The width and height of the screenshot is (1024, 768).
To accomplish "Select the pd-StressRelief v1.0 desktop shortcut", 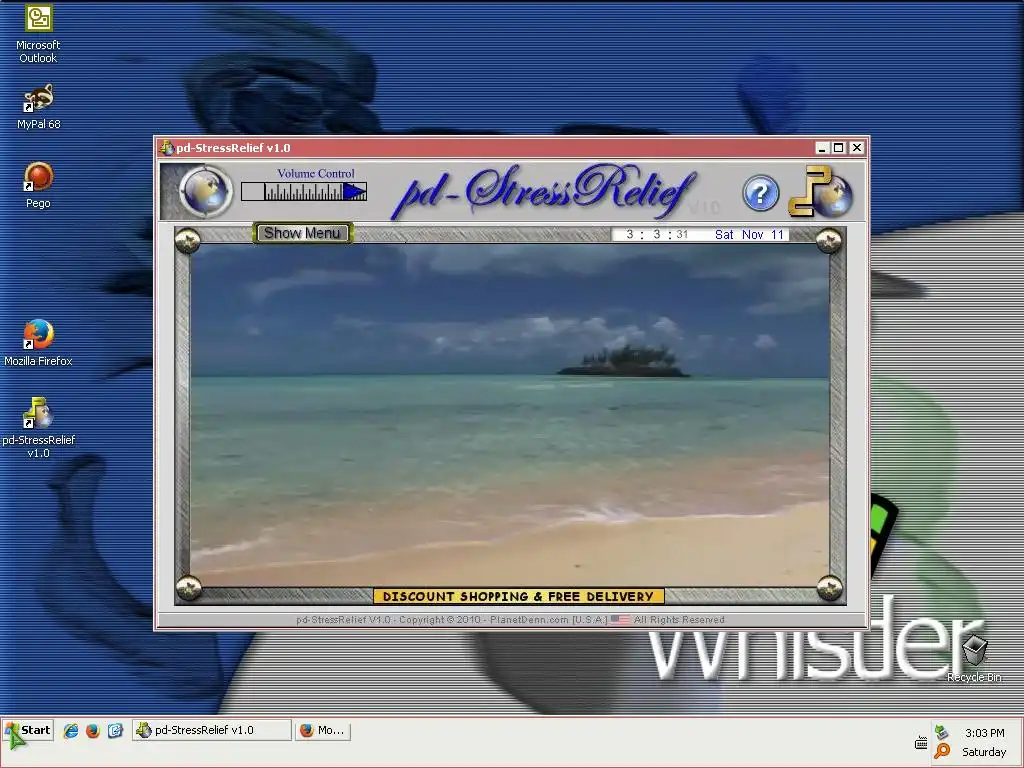I will [x=38, y=428].
